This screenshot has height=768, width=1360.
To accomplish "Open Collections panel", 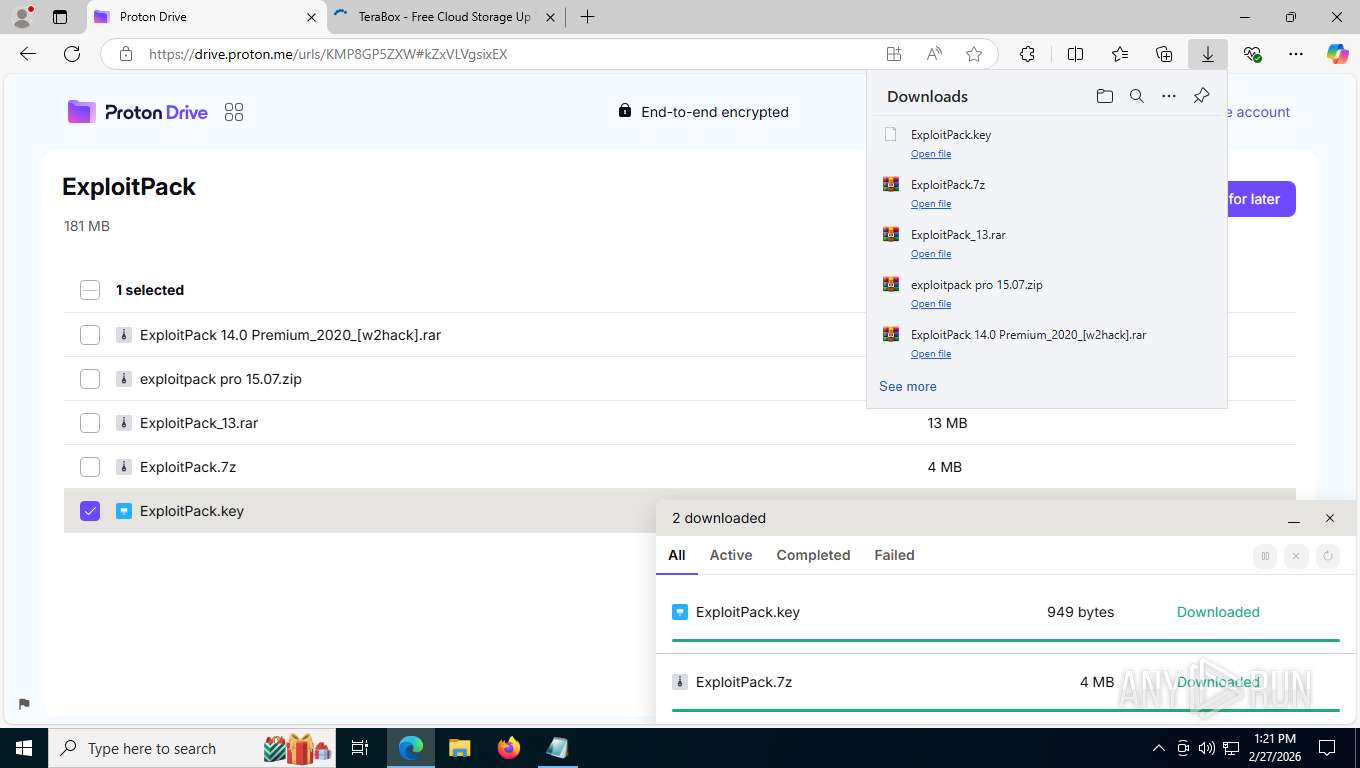I will coord(1164,54).
